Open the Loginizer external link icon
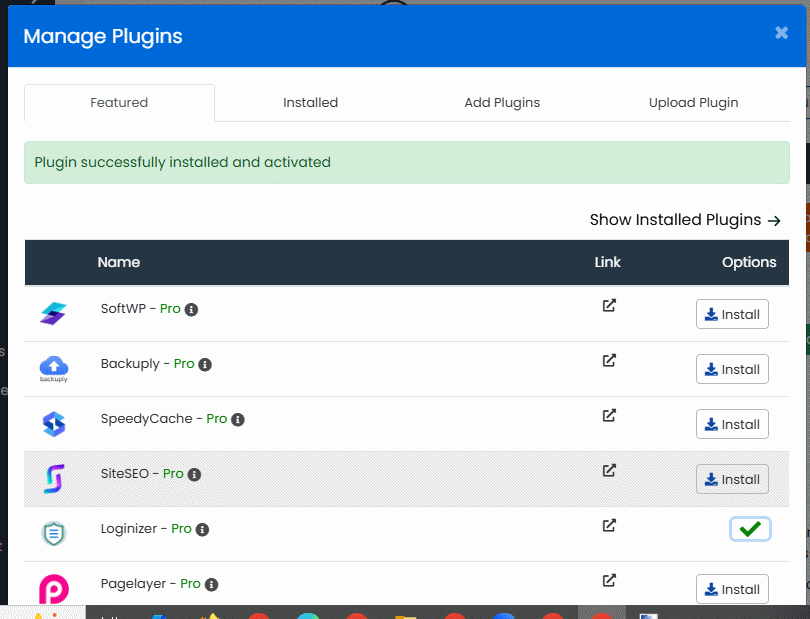 coord(609,525)
